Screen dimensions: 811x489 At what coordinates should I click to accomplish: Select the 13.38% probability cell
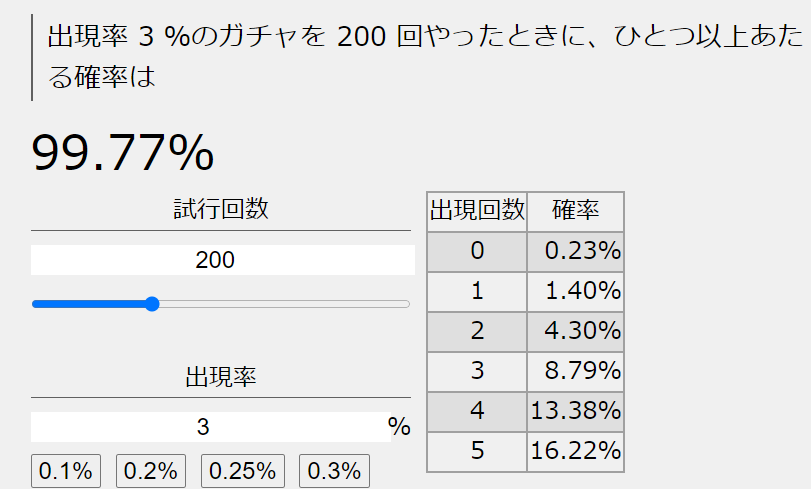click(x=576, y=411)
